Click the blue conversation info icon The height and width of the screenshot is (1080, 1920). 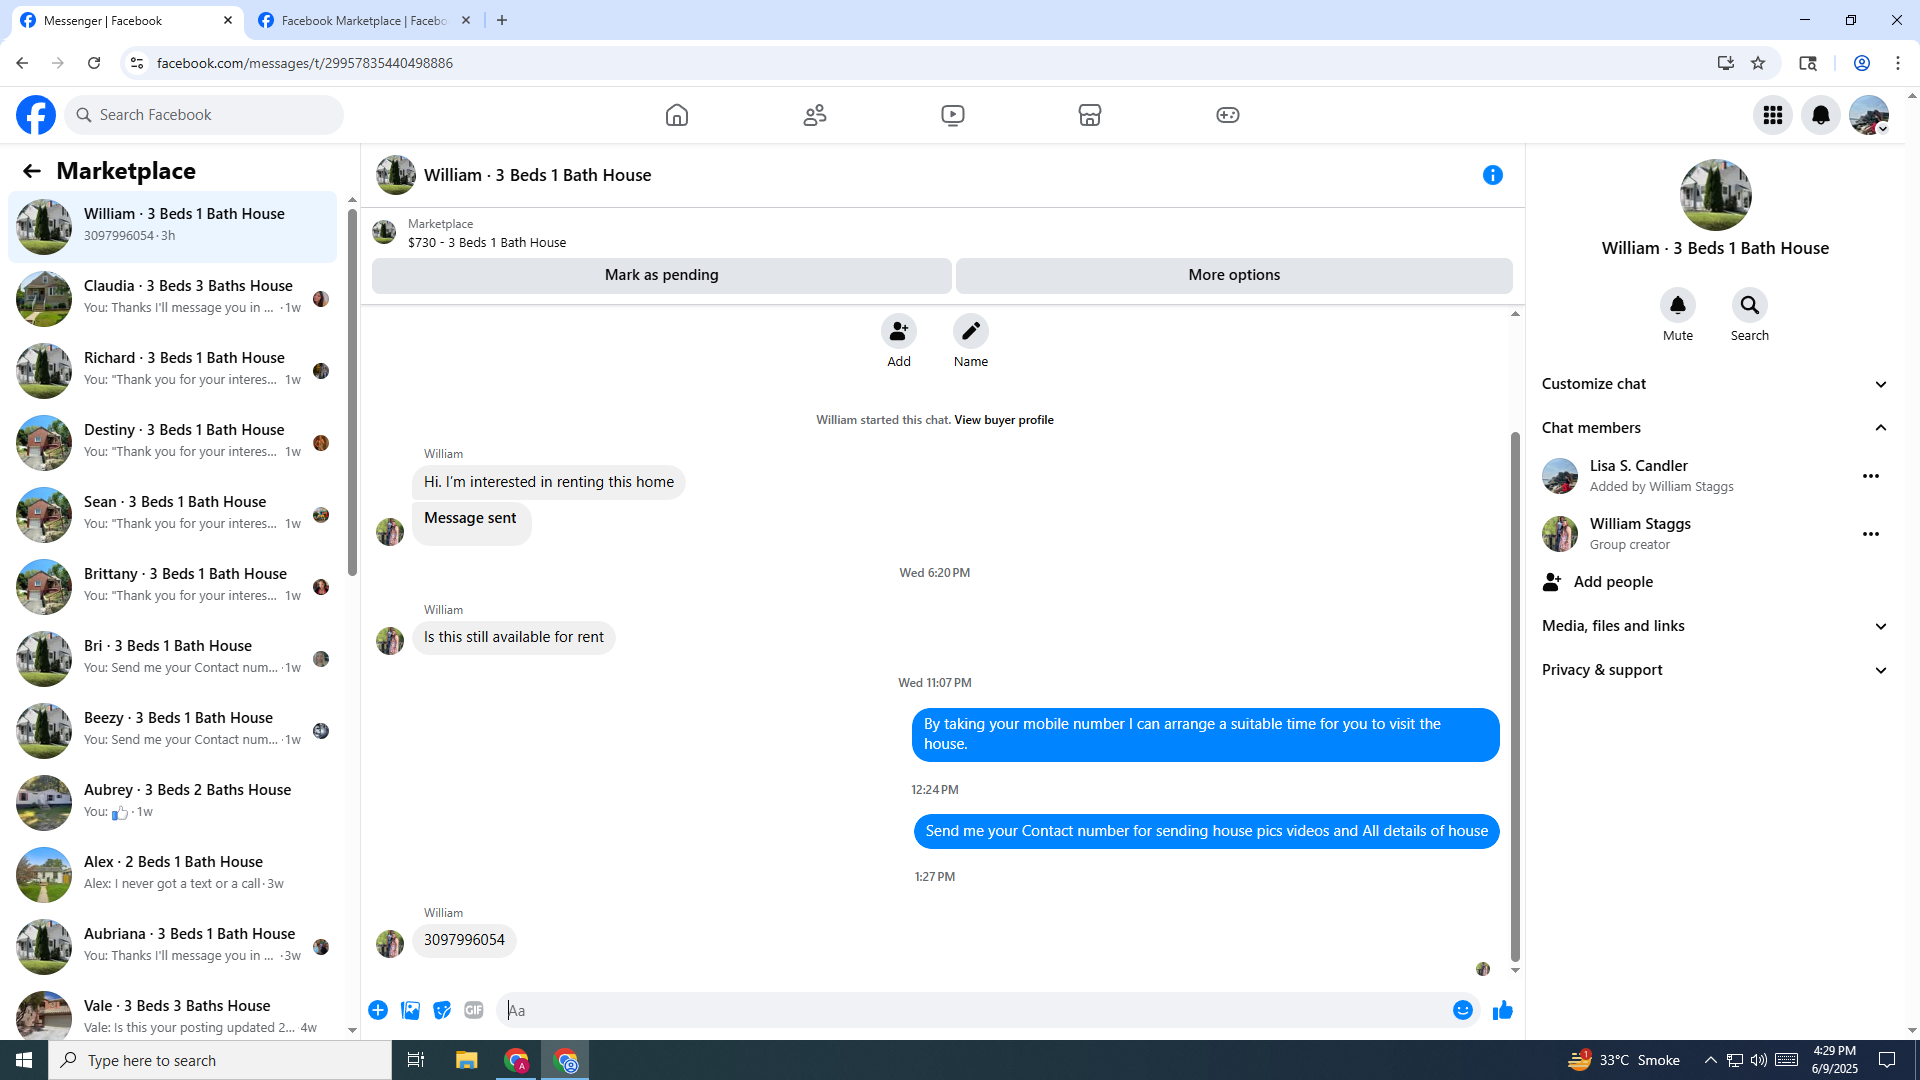pyautogui.click(x=1492, y=175)
